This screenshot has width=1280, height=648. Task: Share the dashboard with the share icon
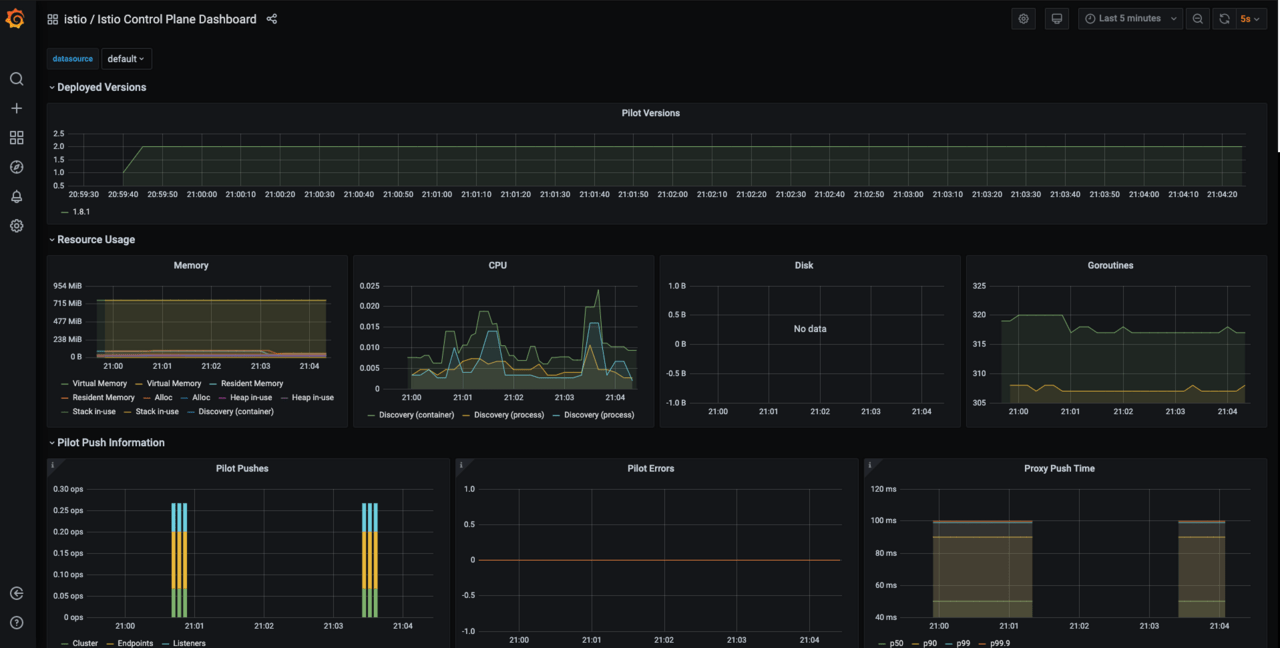[x=272, y=19]
